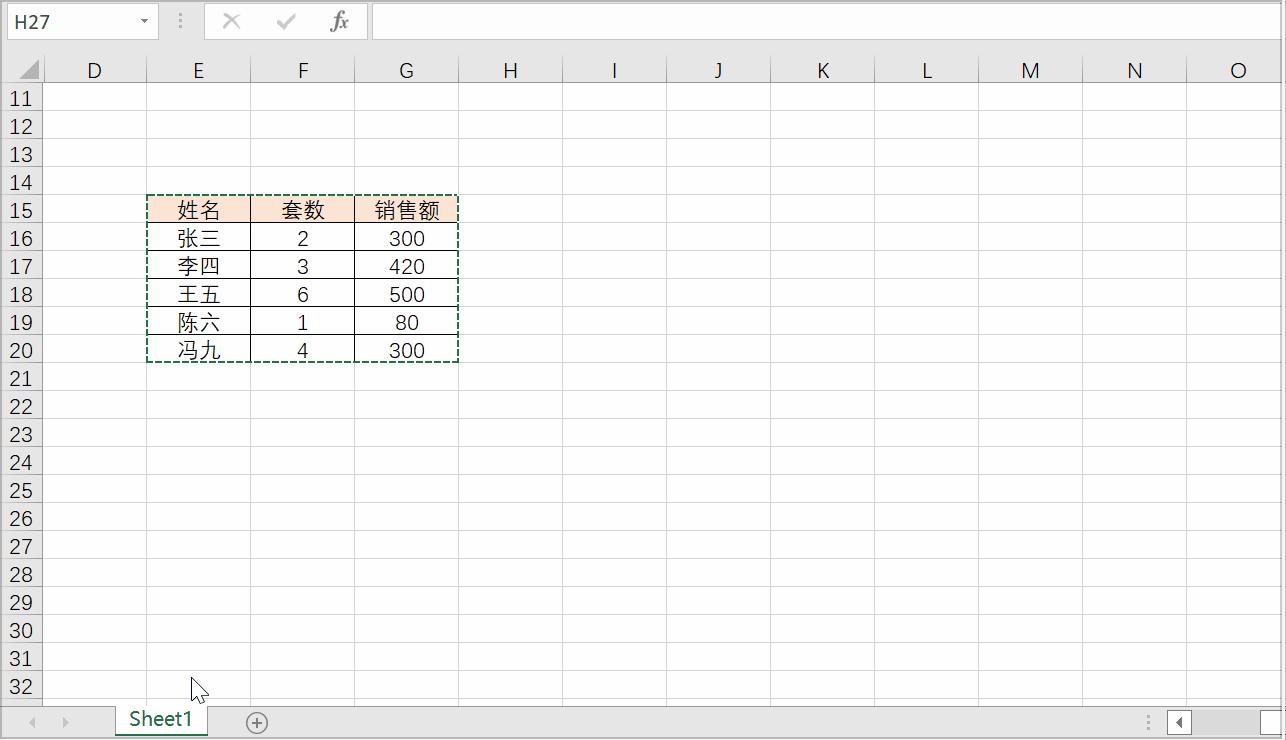Select column header K
This screenshot has height=740, width=1286.
pos(822,70)
